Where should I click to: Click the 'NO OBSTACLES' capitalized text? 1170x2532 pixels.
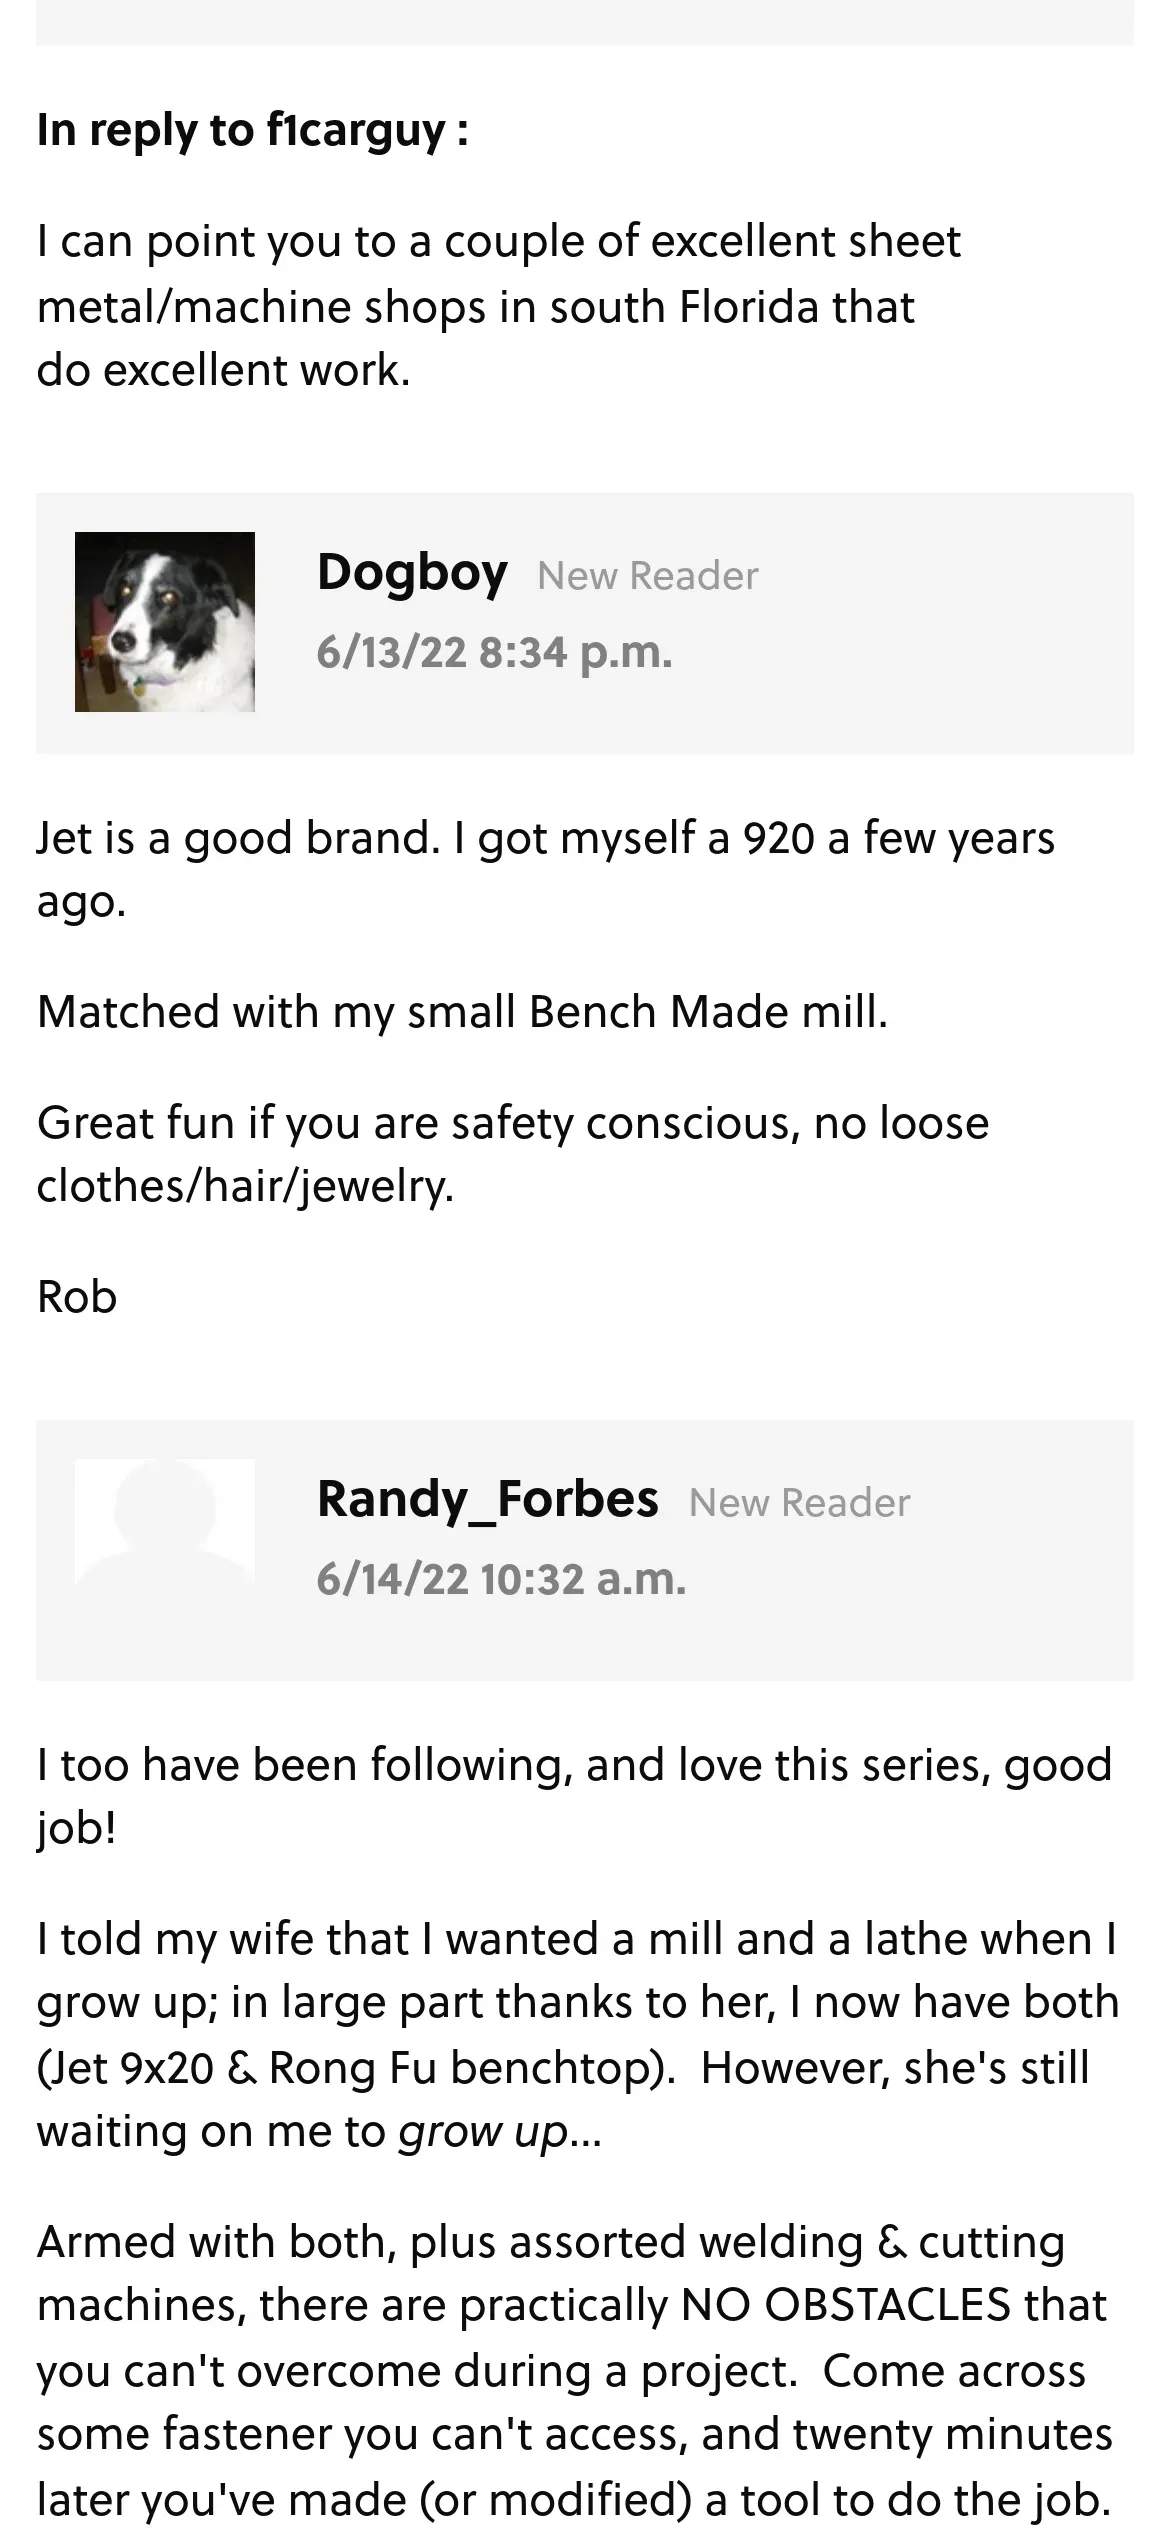click(x=845, y=2305)
